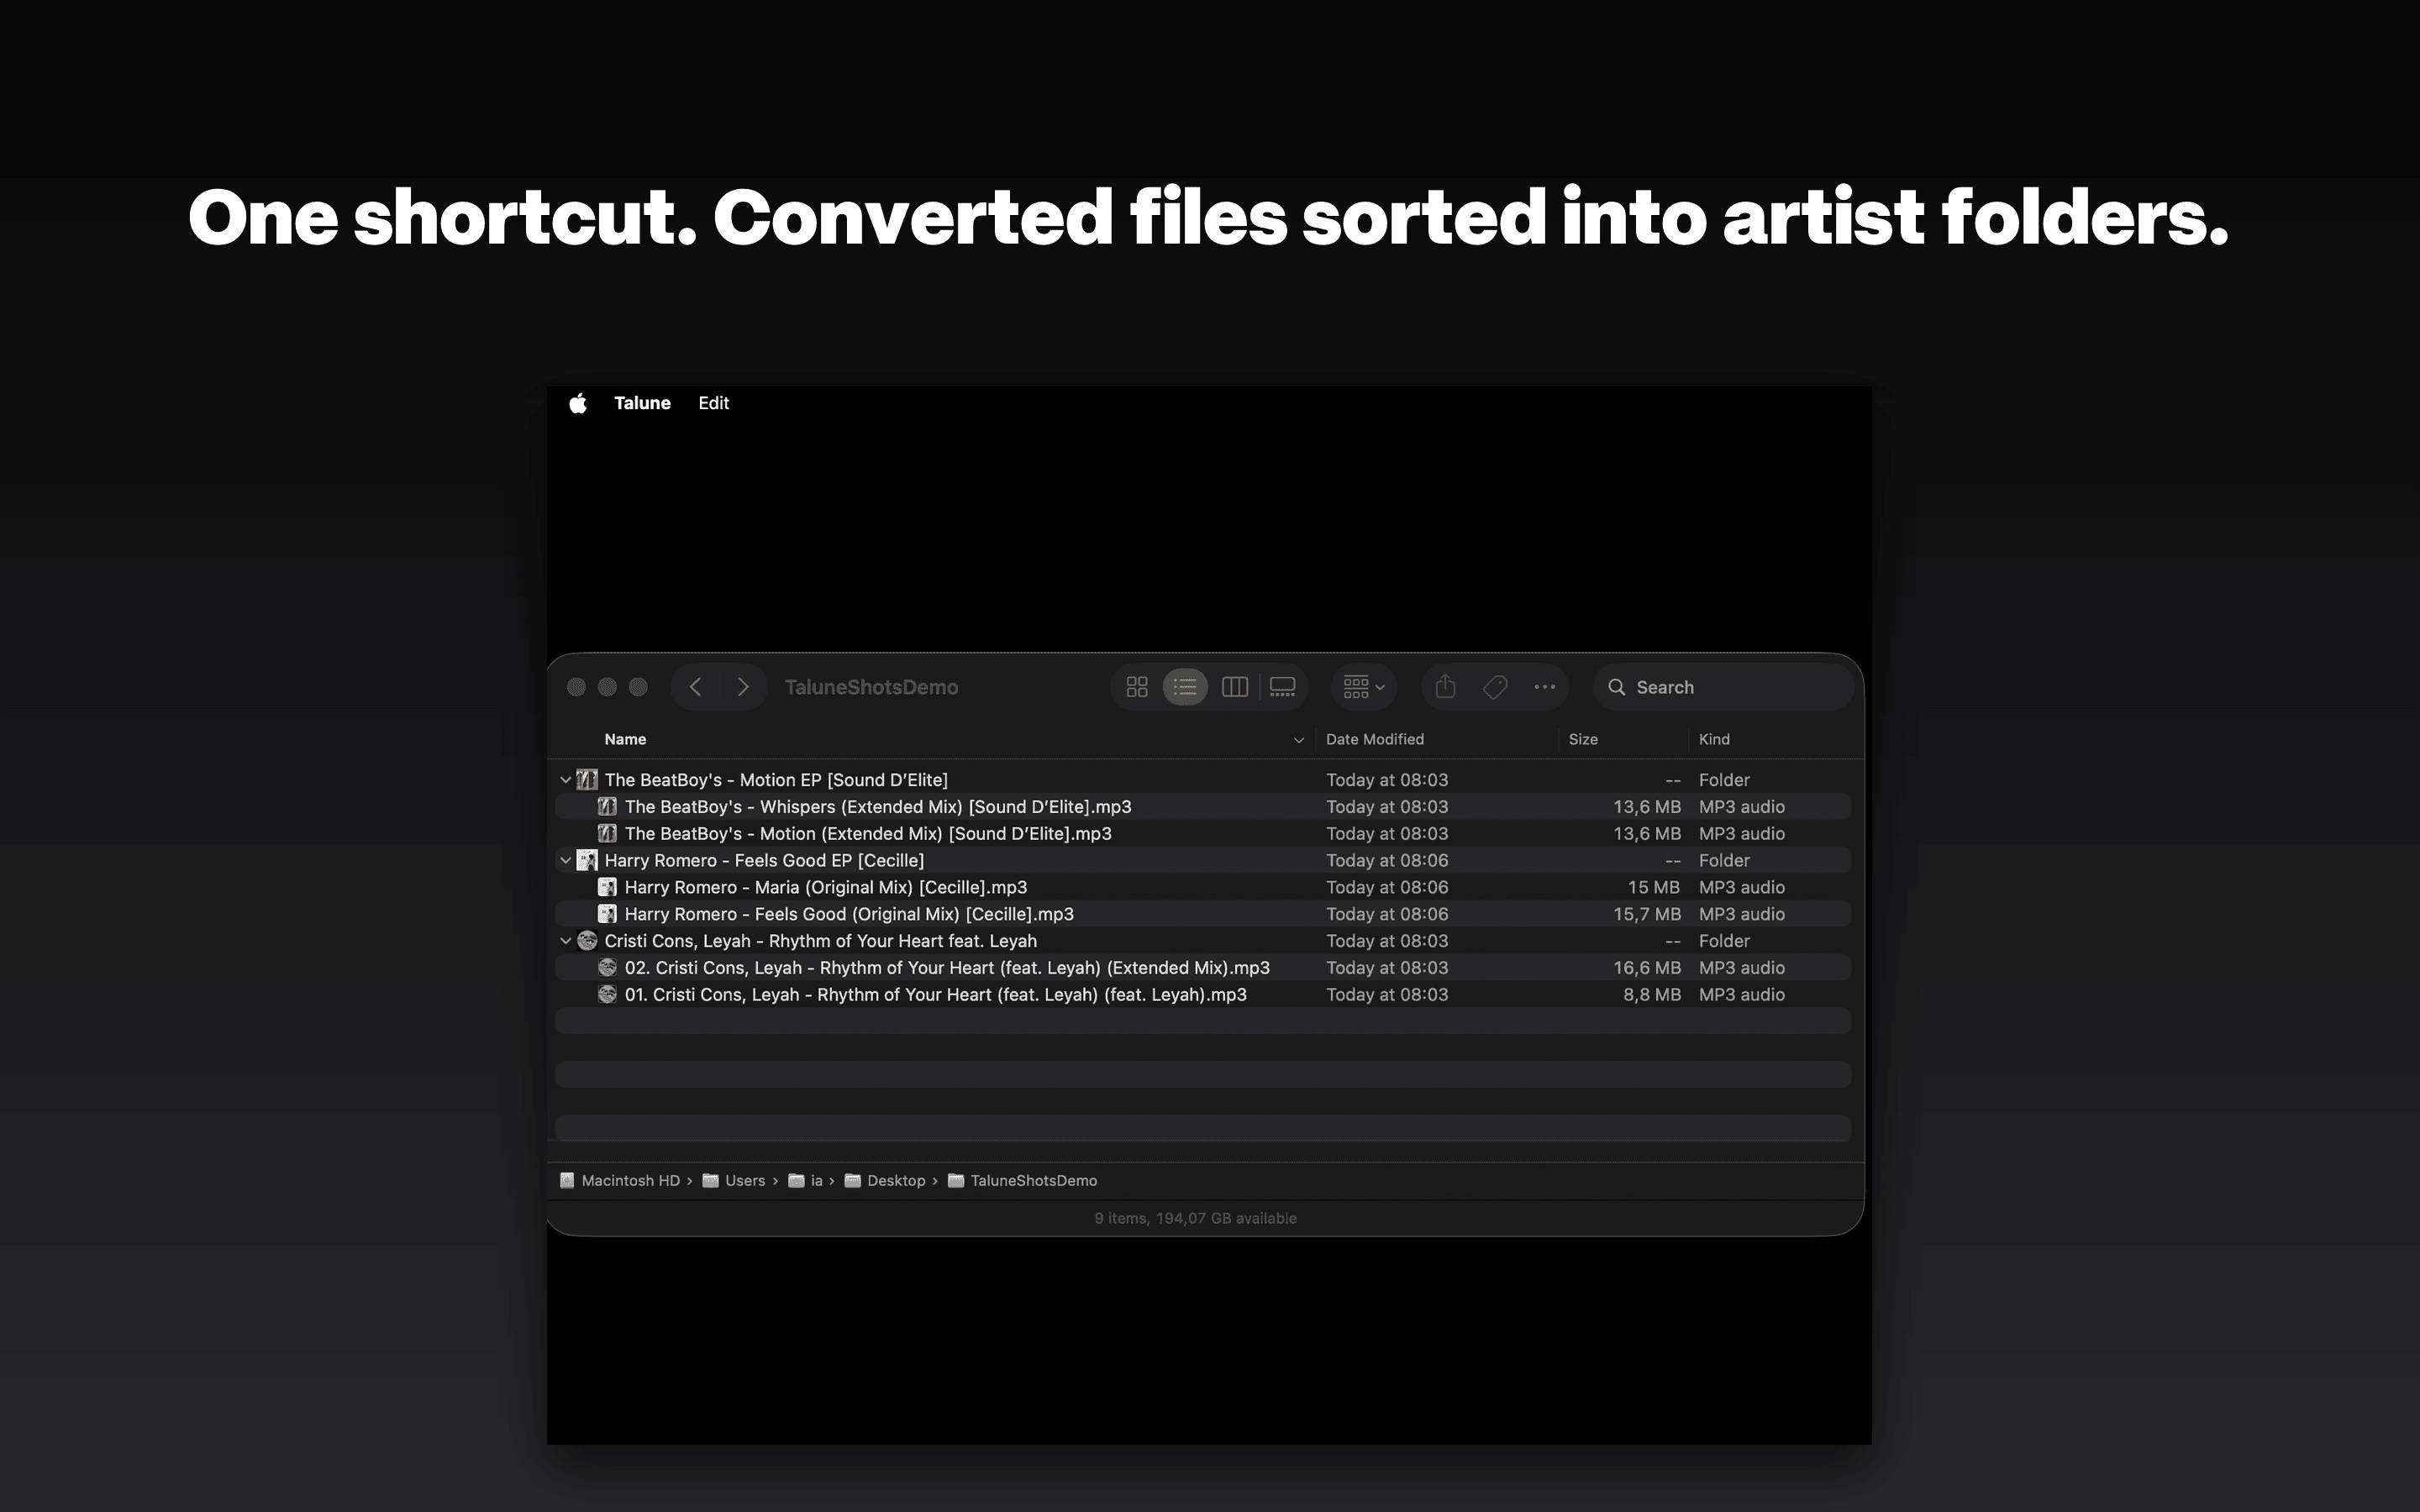Click the Tags toolbar icon

1495,687
